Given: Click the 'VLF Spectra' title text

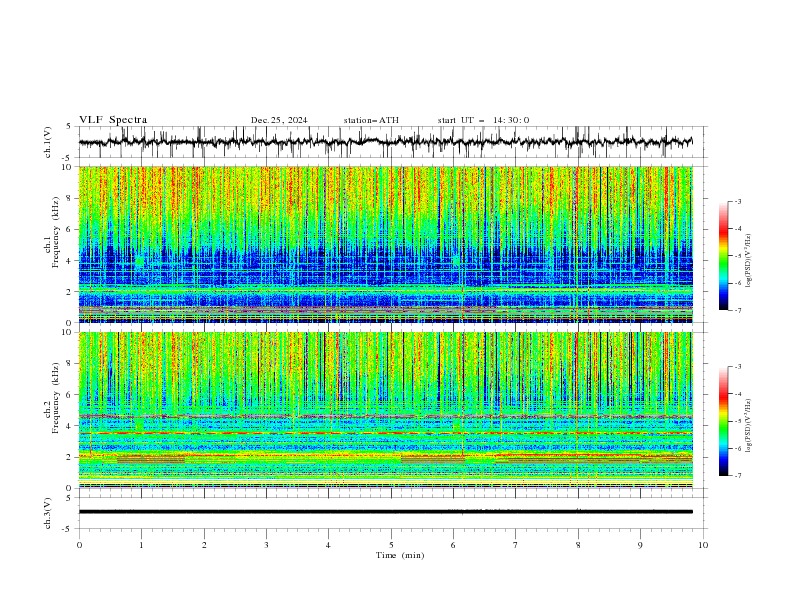Looking at the screenshot, I should pos(113,120).
